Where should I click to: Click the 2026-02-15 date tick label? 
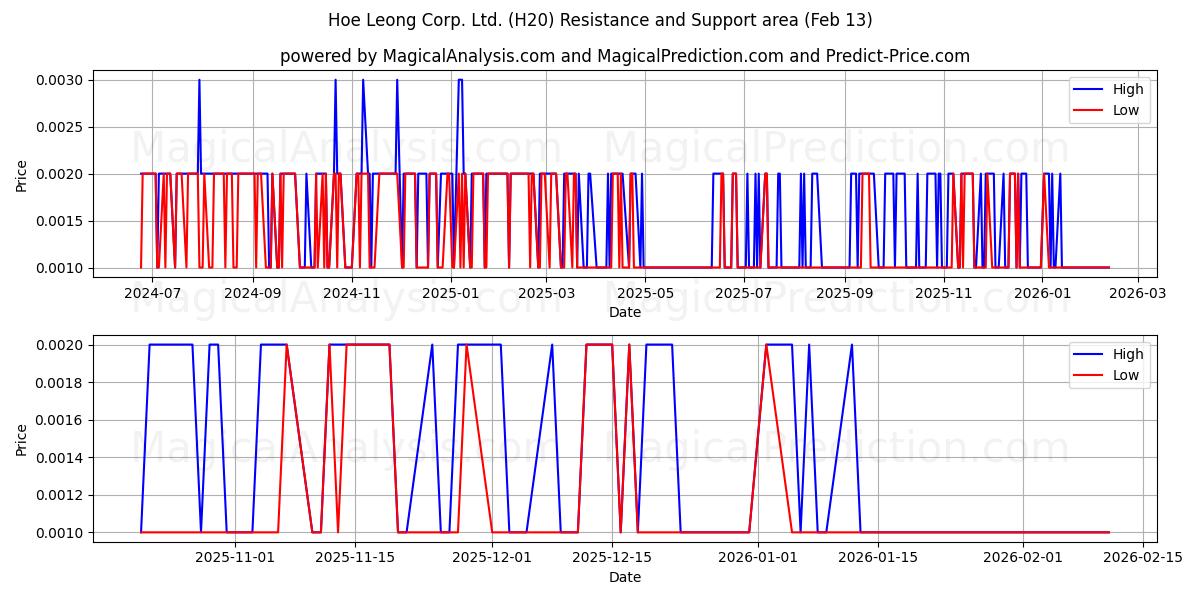[x=1143, y=558]
